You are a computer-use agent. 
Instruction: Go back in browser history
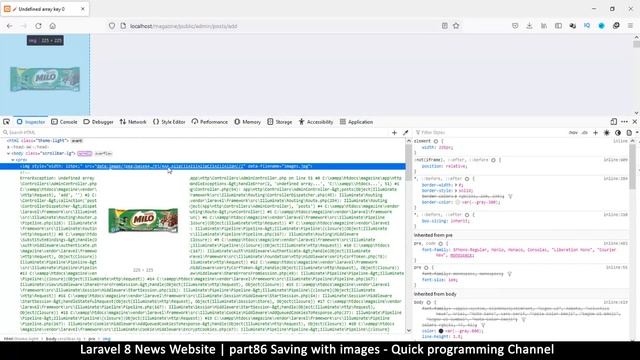tap(9, 26)
